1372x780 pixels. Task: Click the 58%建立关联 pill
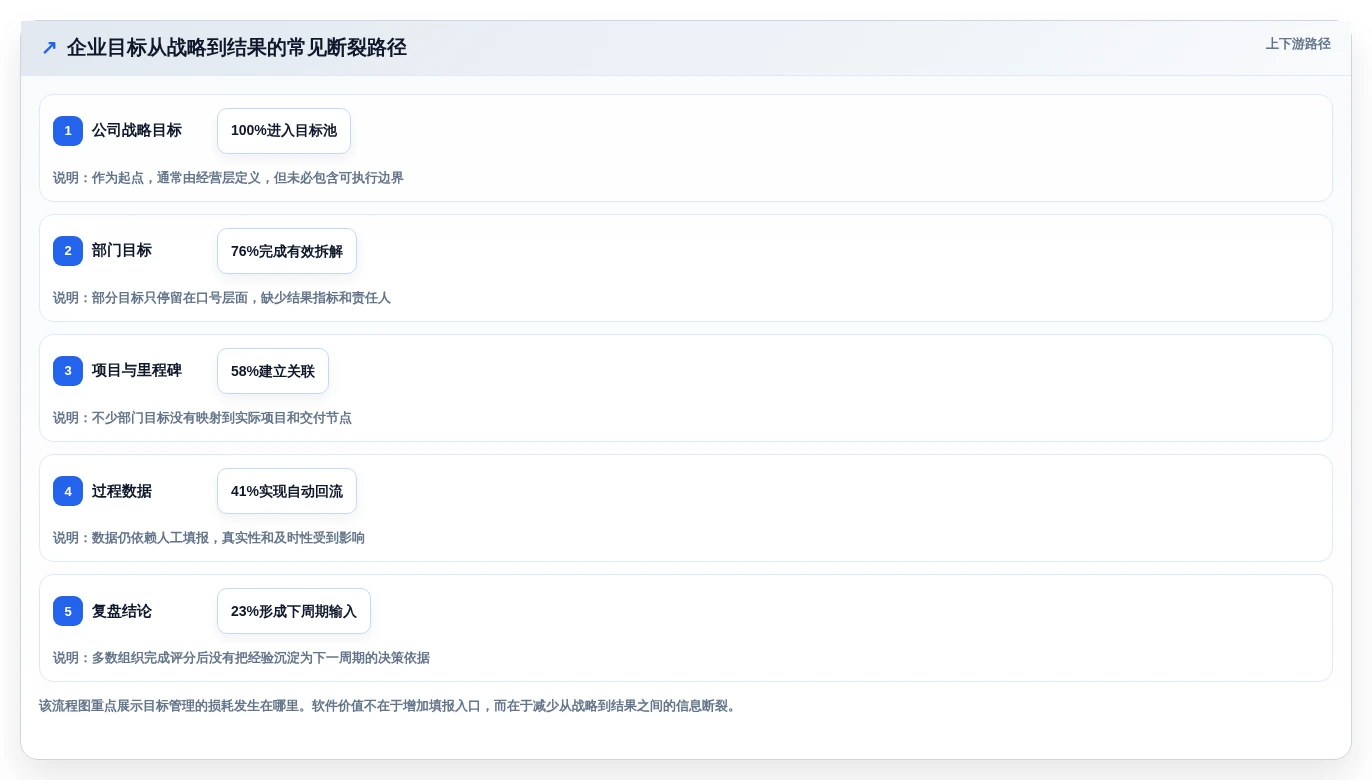[x=273, y=371]
